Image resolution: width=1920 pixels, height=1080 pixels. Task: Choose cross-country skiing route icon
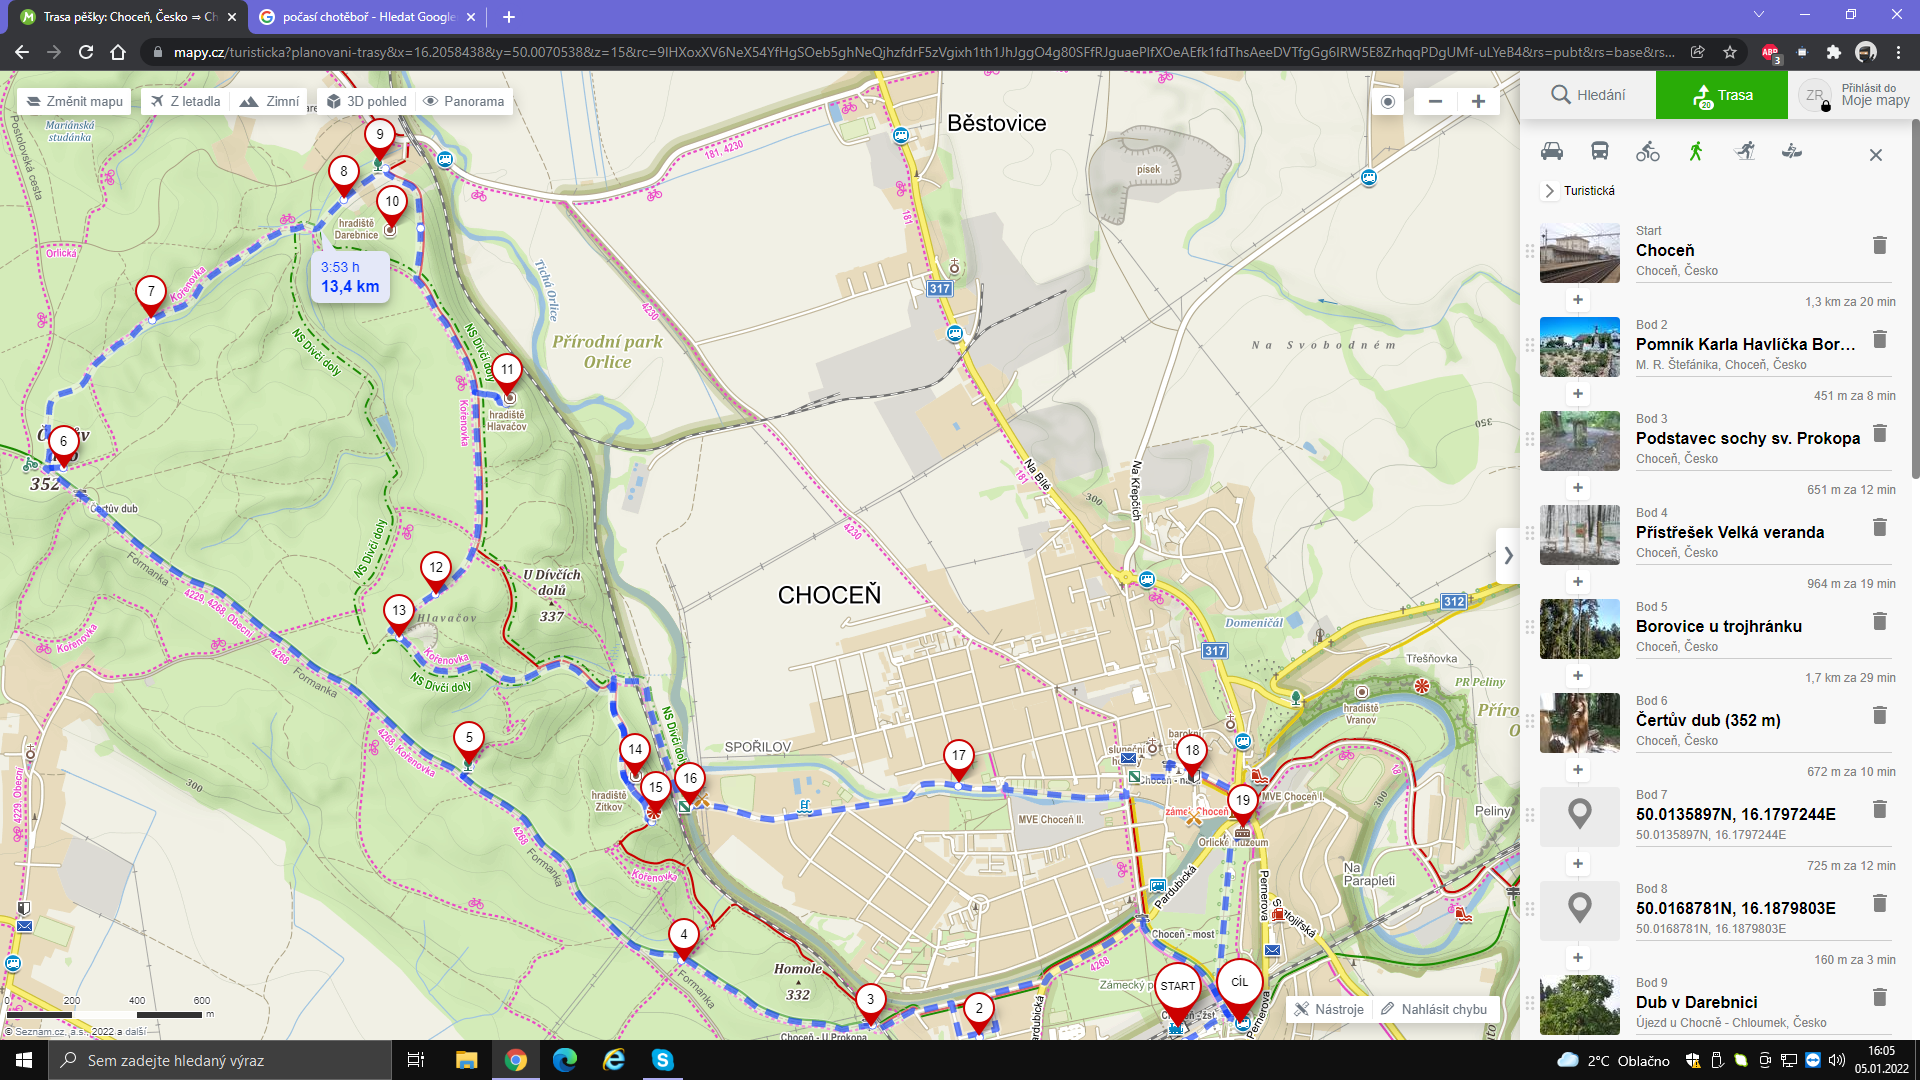pyautogui.click(x=1745, y=151)
